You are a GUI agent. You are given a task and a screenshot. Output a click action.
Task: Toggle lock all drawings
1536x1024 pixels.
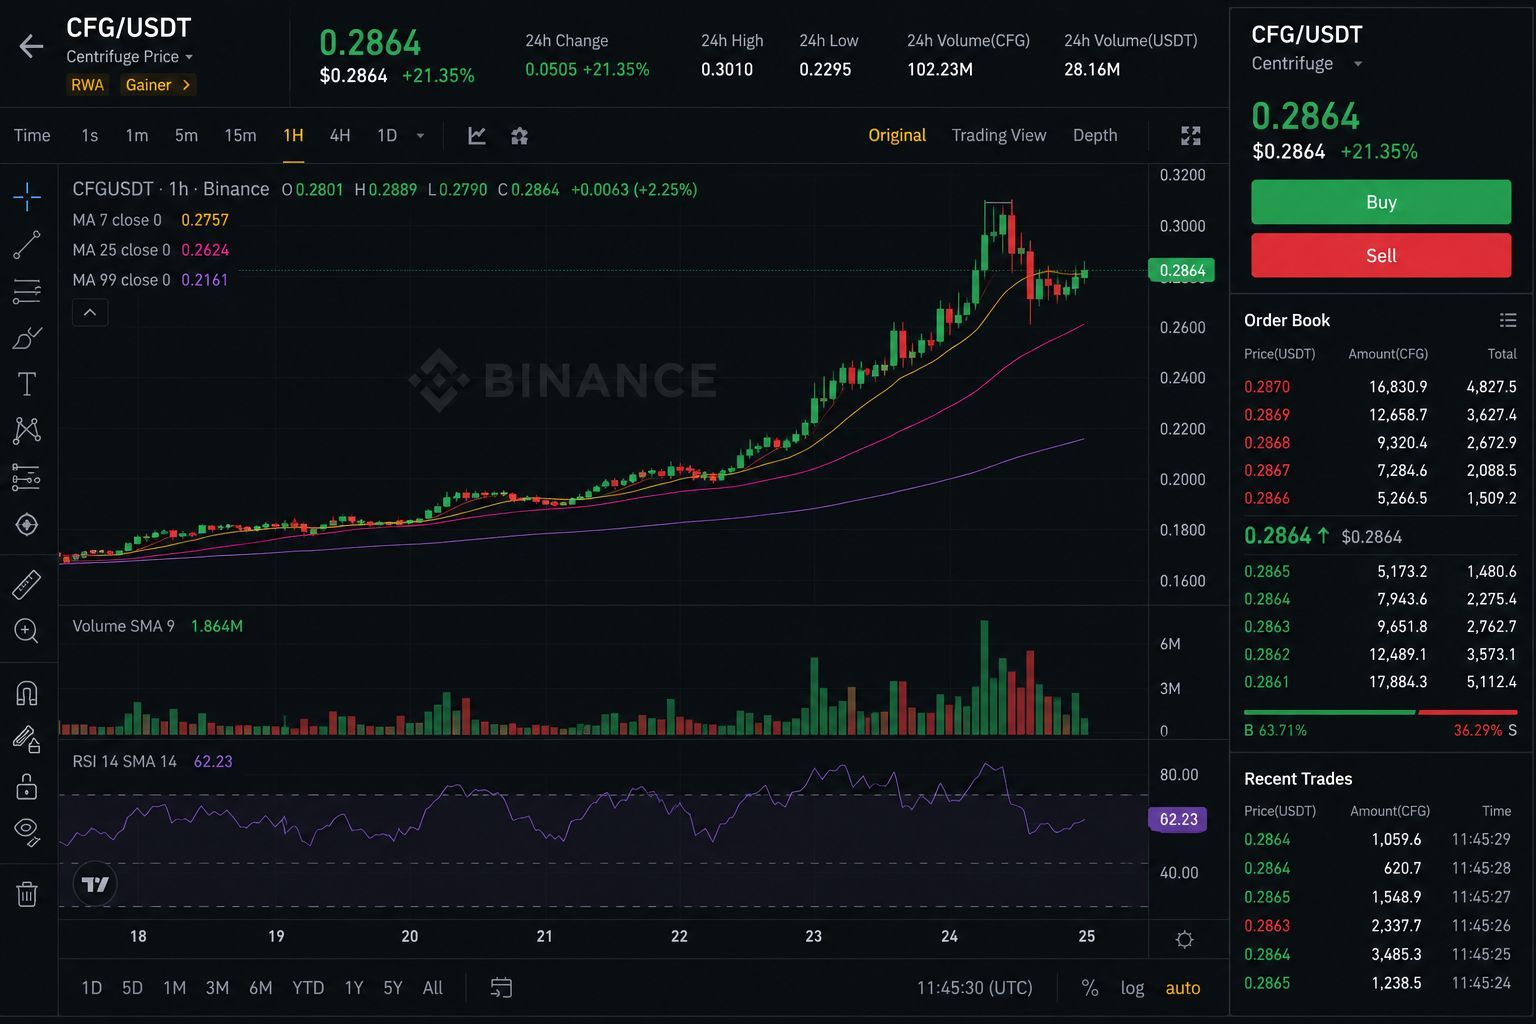click(27, 786)
